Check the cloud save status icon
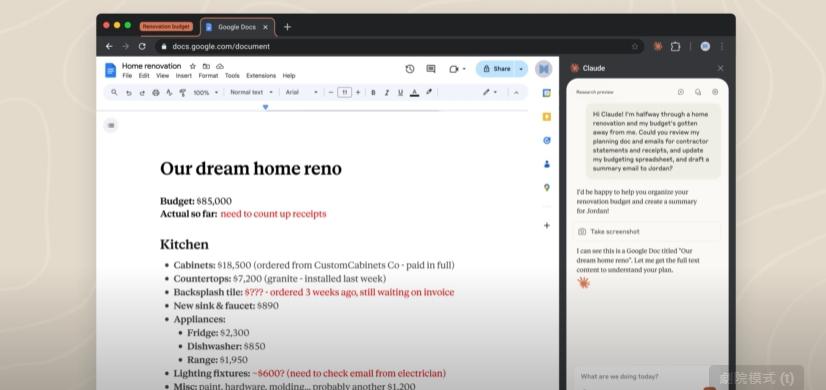Image resolution: width=826 pixels, height=390 pixels. [x=220, y=66]
